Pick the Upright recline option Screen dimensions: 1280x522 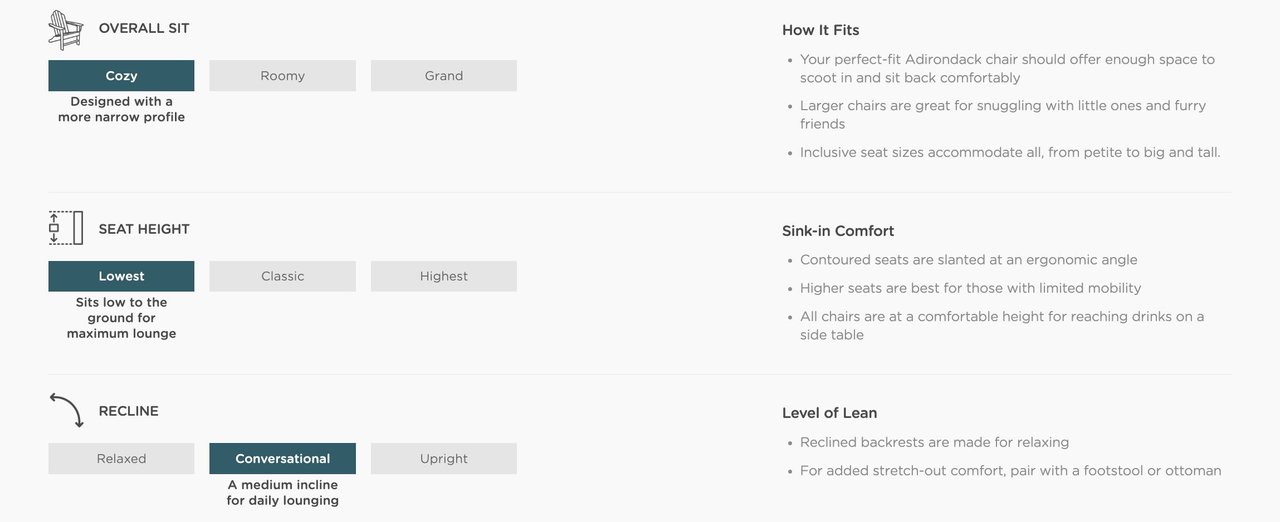444,459
